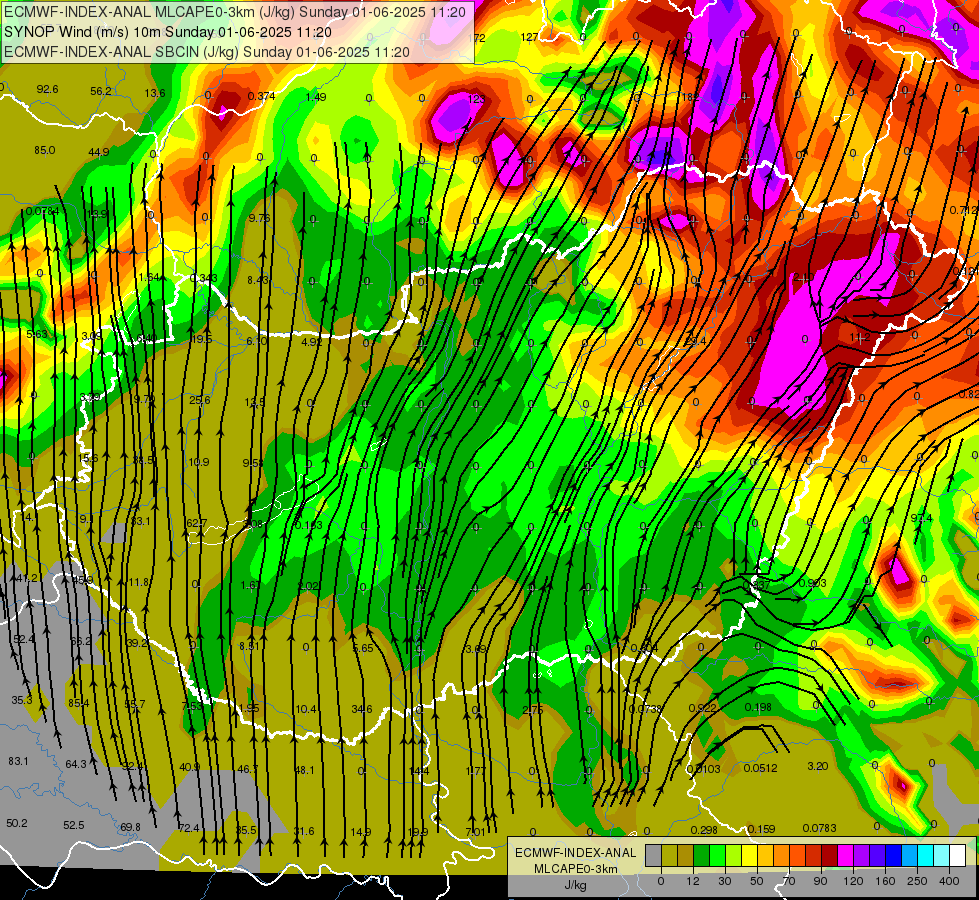Click the map value 25.6
Screen dimensions: 979x900
[200, 400]
